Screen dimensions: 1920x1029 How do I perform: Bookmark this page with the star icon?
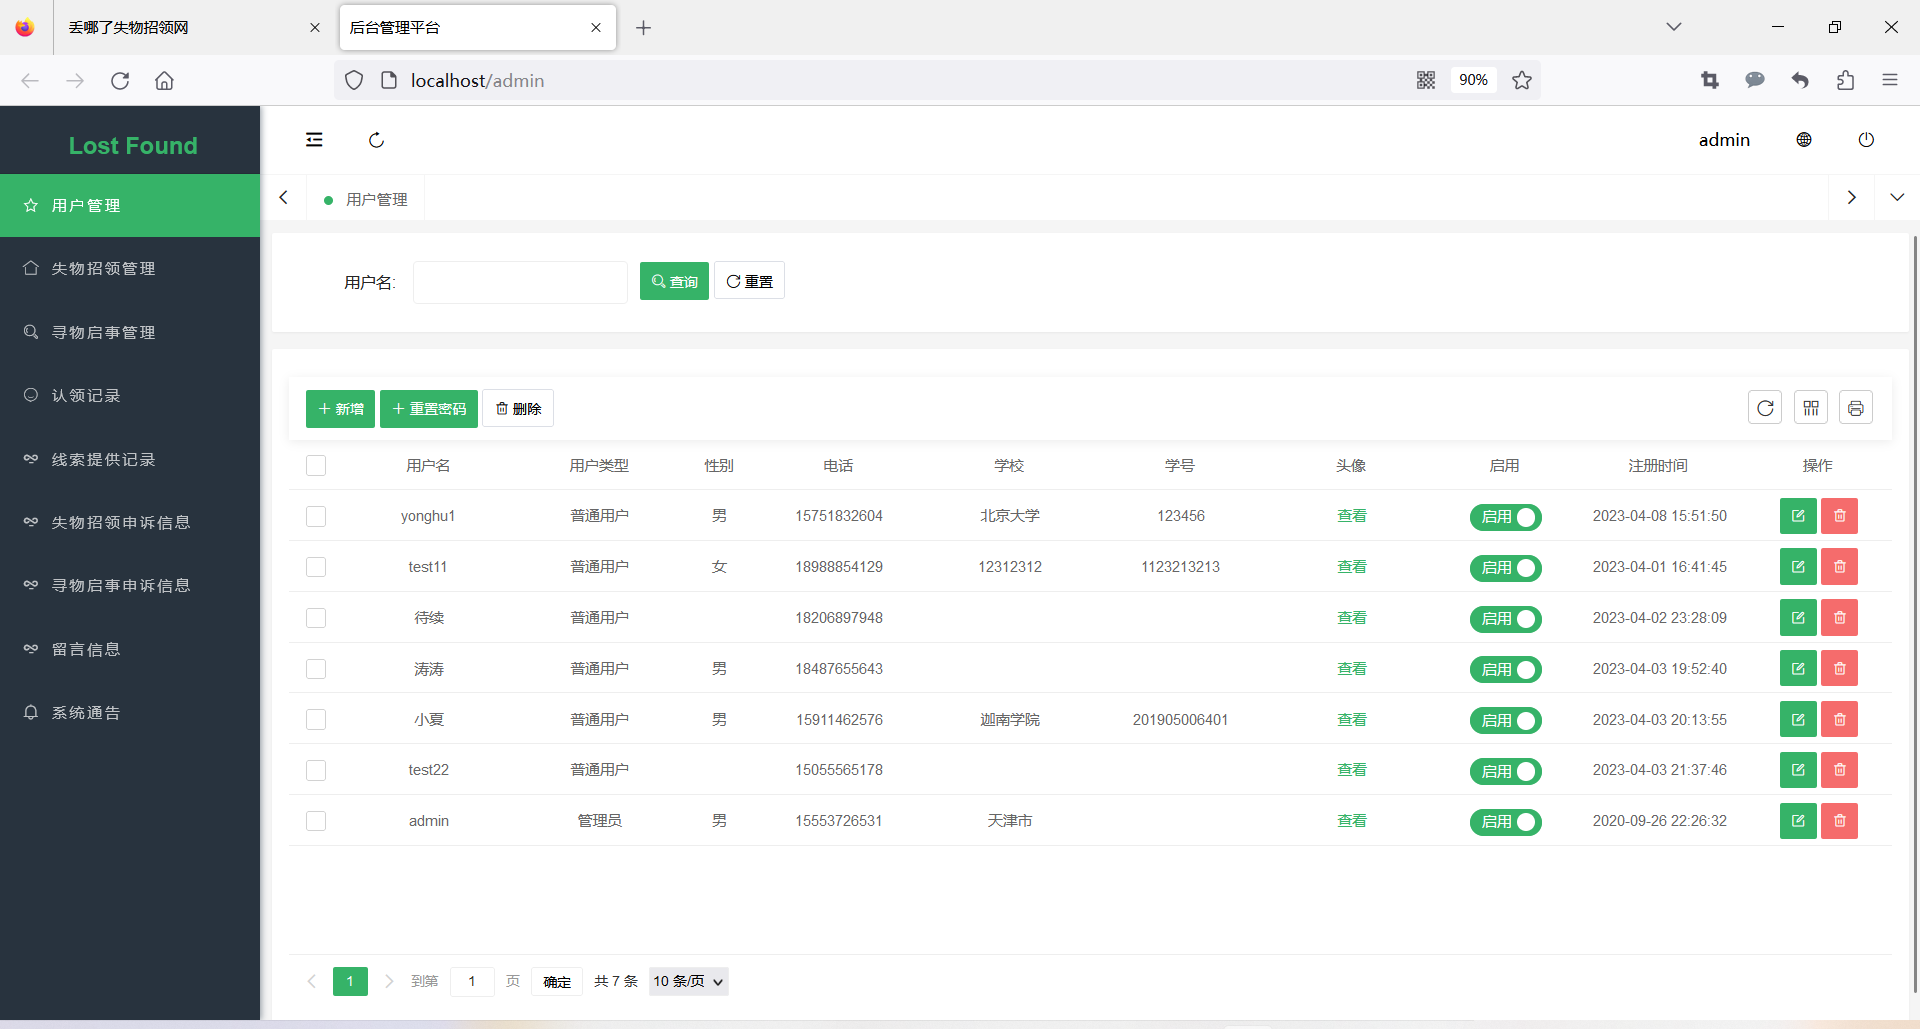[x=1522, y=80]
